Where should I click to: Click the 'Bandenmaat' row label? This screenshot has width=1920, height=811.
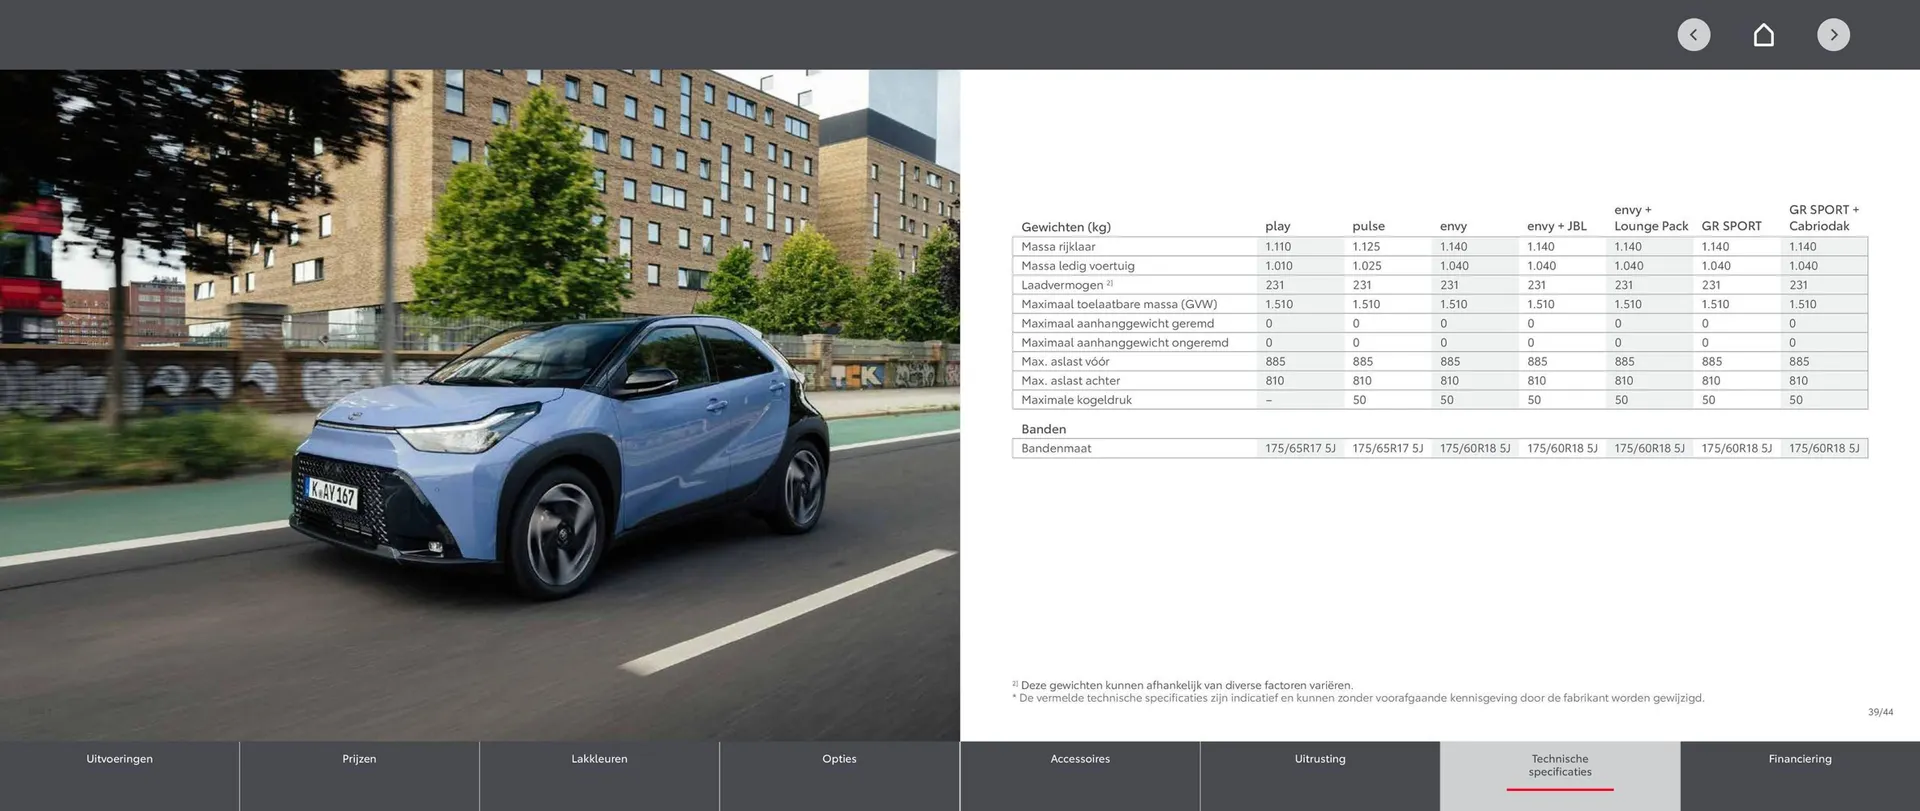pos(1056,448)
